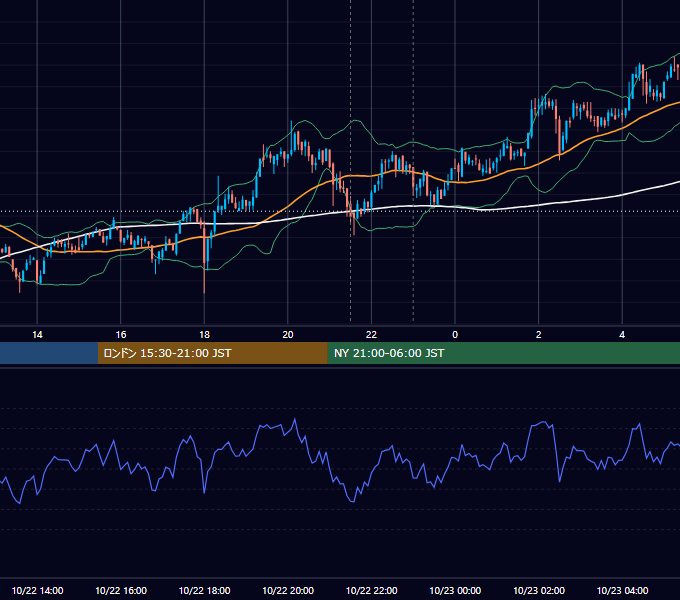Screen dimensions: 680x600
Task: Click the 2 hour label on chart axis
Action: click(539, 335)
